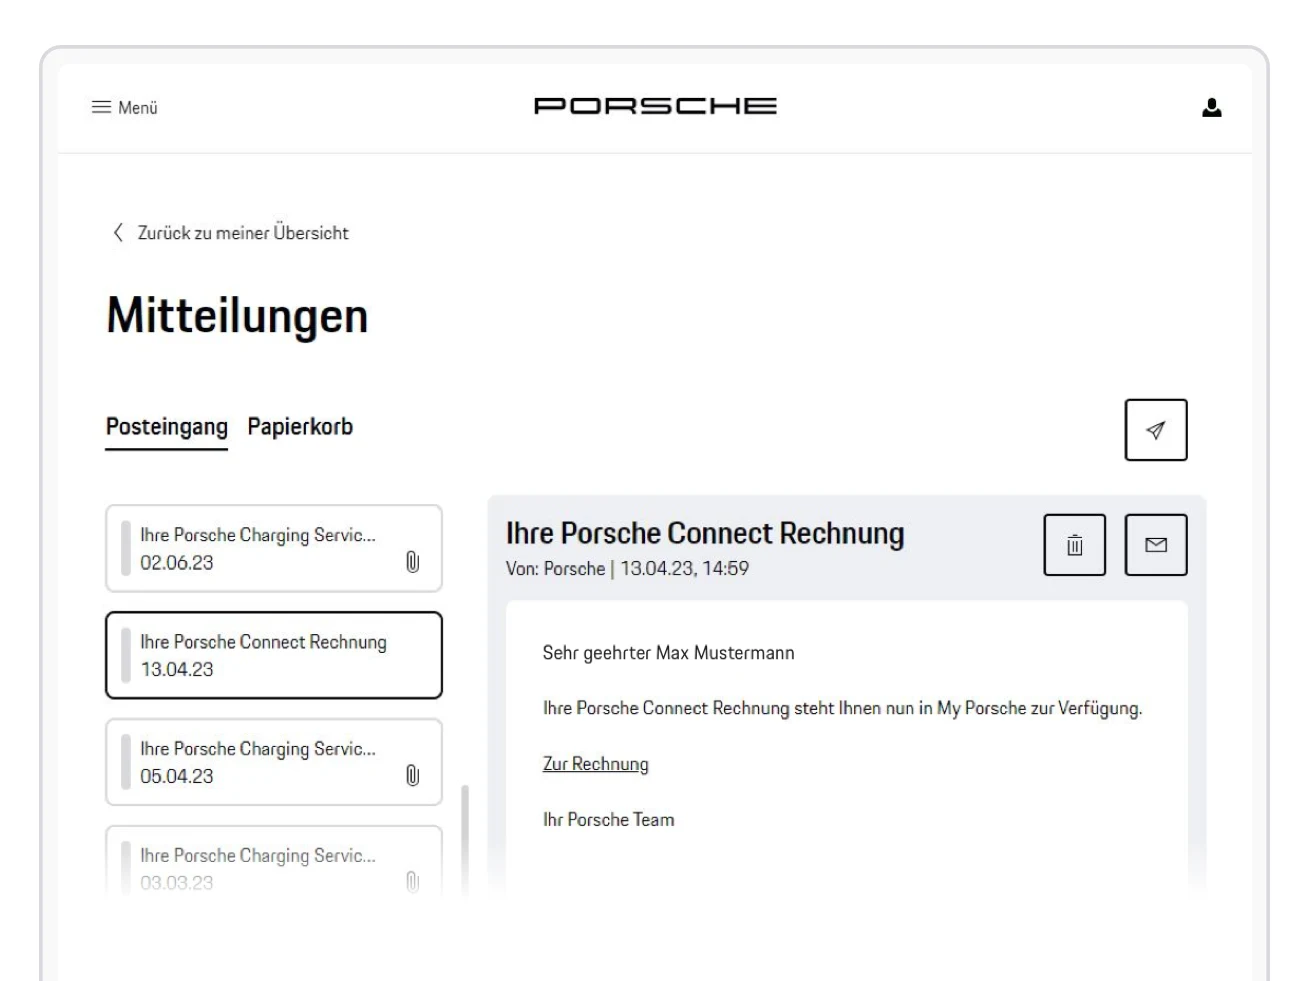The height and width of the screenshot is (981, 1308).
Task: Delete the open message via trash icon
Action: (1074, 546)
